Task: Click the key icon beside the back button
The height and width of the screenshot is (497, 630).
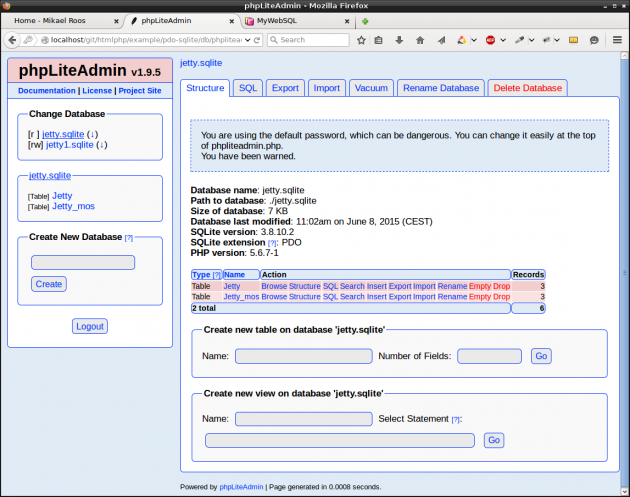Action: [x=28, y=40]
